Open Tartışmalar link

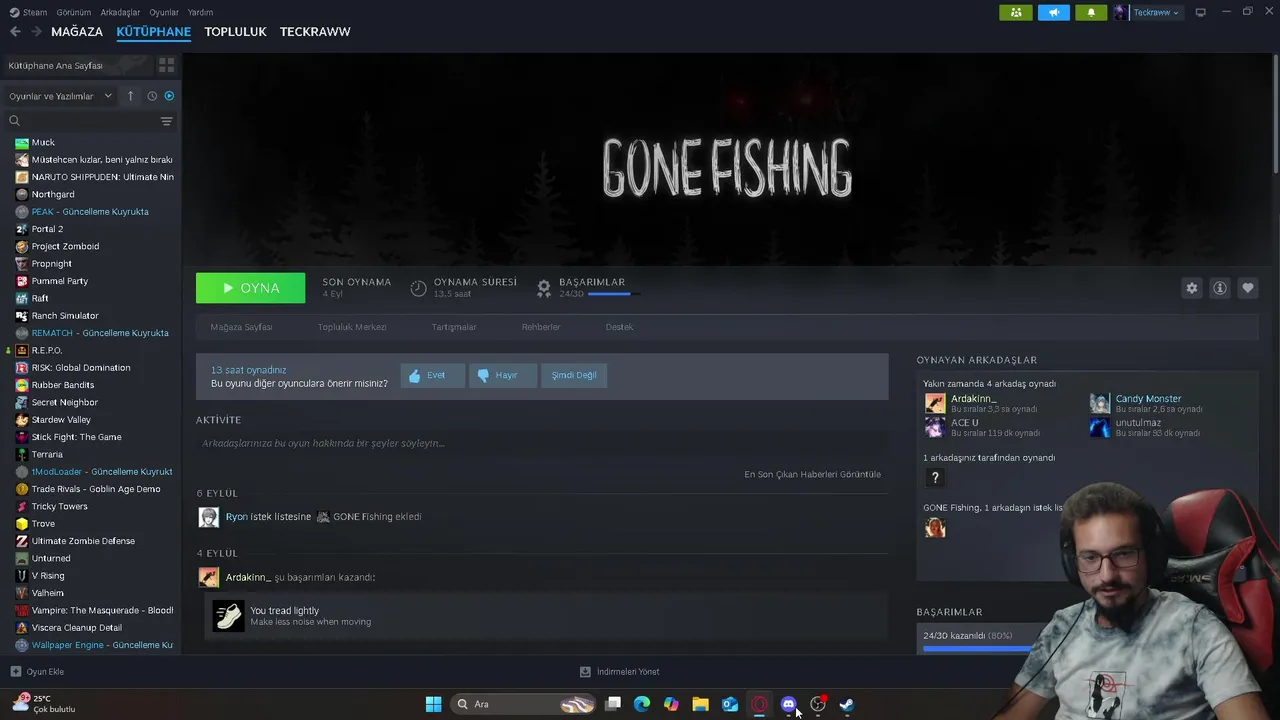tap(454, 327)
